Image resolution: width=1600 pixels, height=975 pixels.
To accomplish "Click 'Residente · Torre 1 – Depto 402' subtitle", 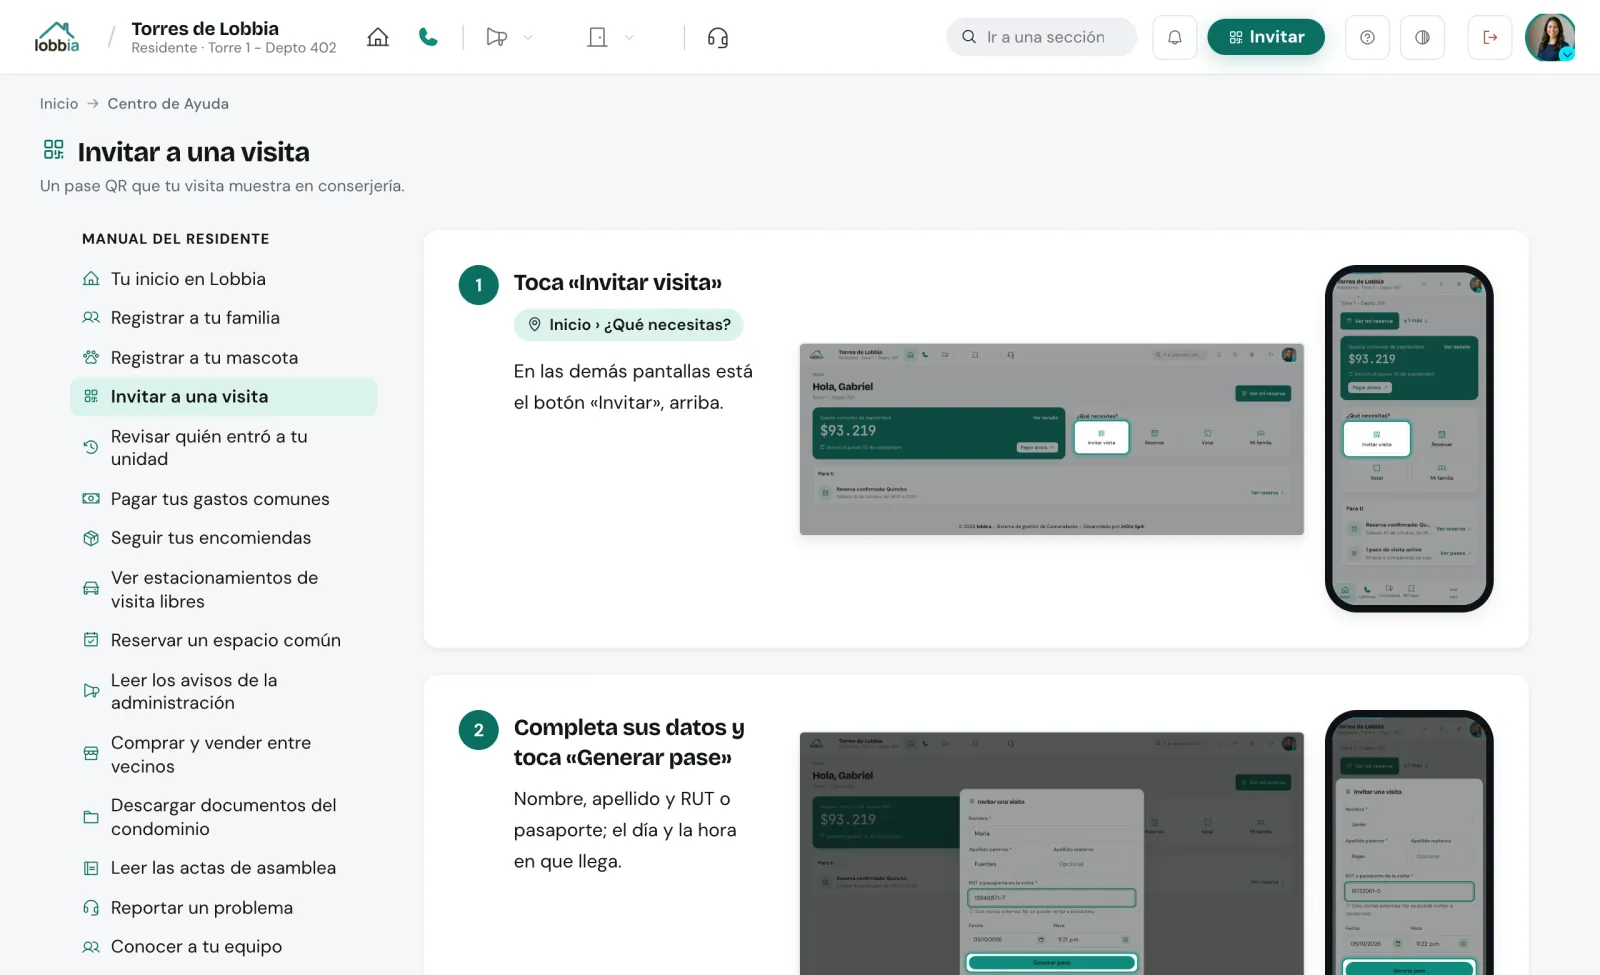I will tap(234, 48).
